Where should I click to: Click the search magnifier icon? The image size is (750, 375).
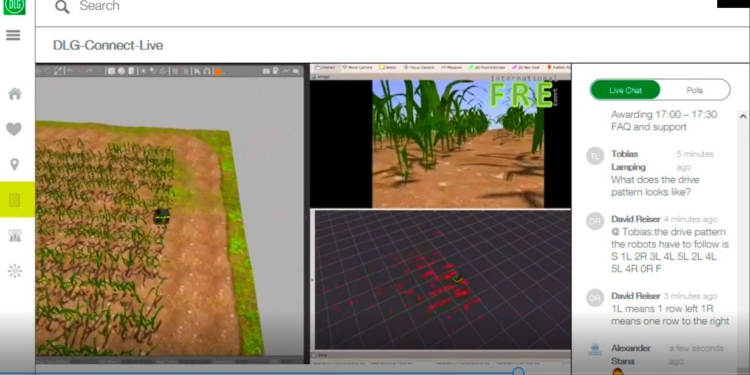click(62, 7)
